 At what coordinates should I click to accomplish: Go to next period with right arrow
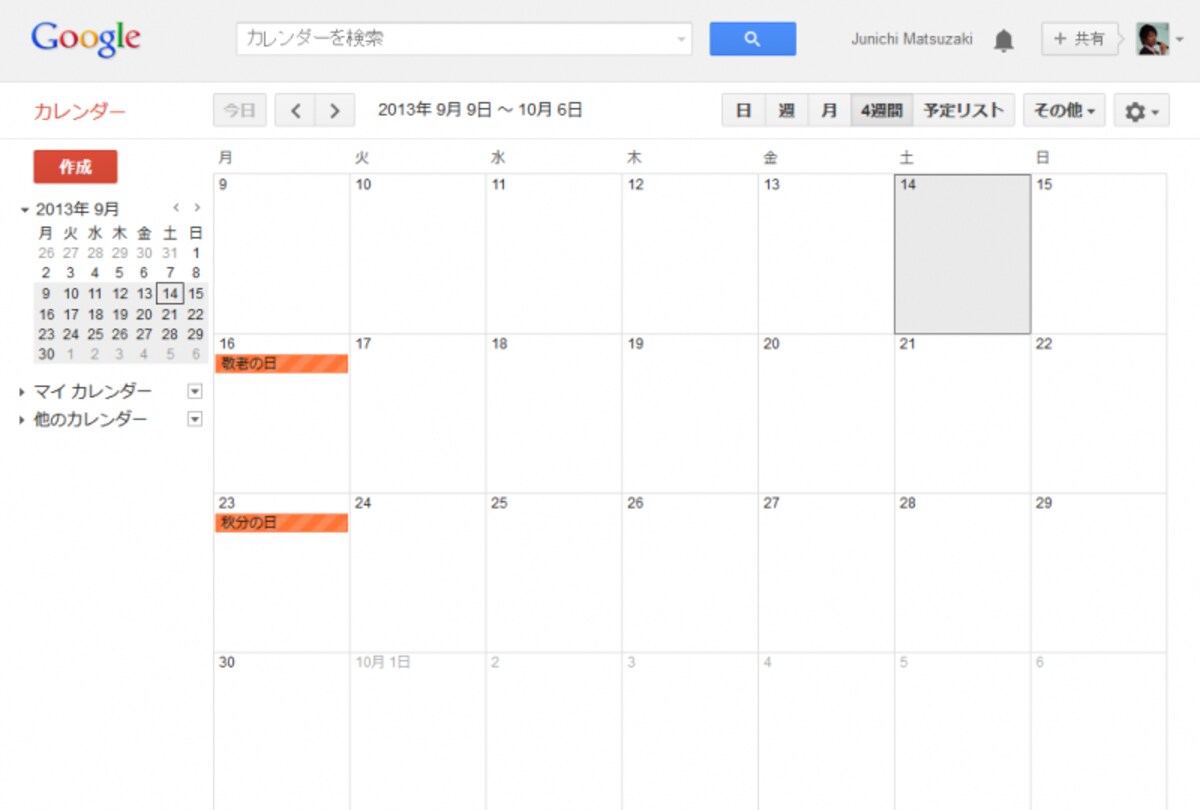tap(335, 111)
